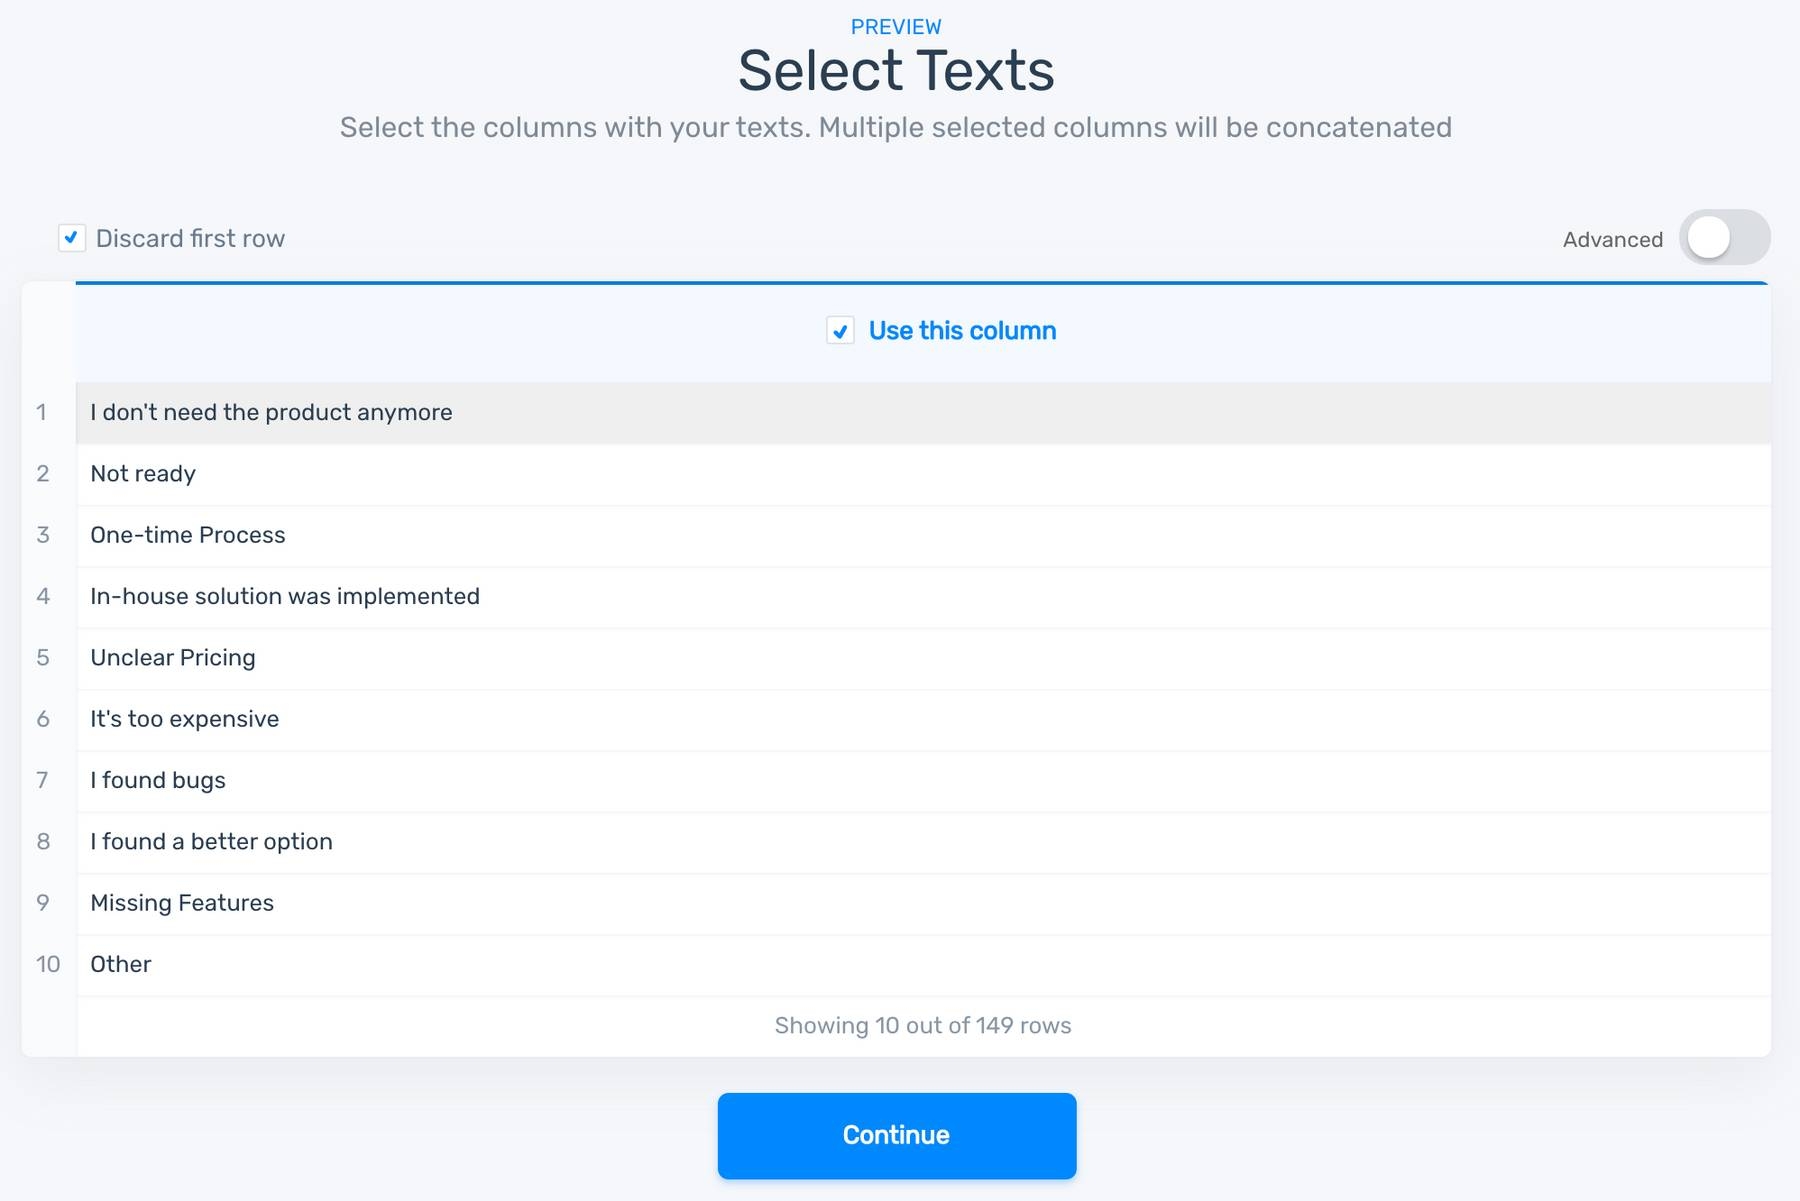The height and width of the screenshot is (1201, 1800).
Task: Click the Select Texts heading
Action: point(896,71)
